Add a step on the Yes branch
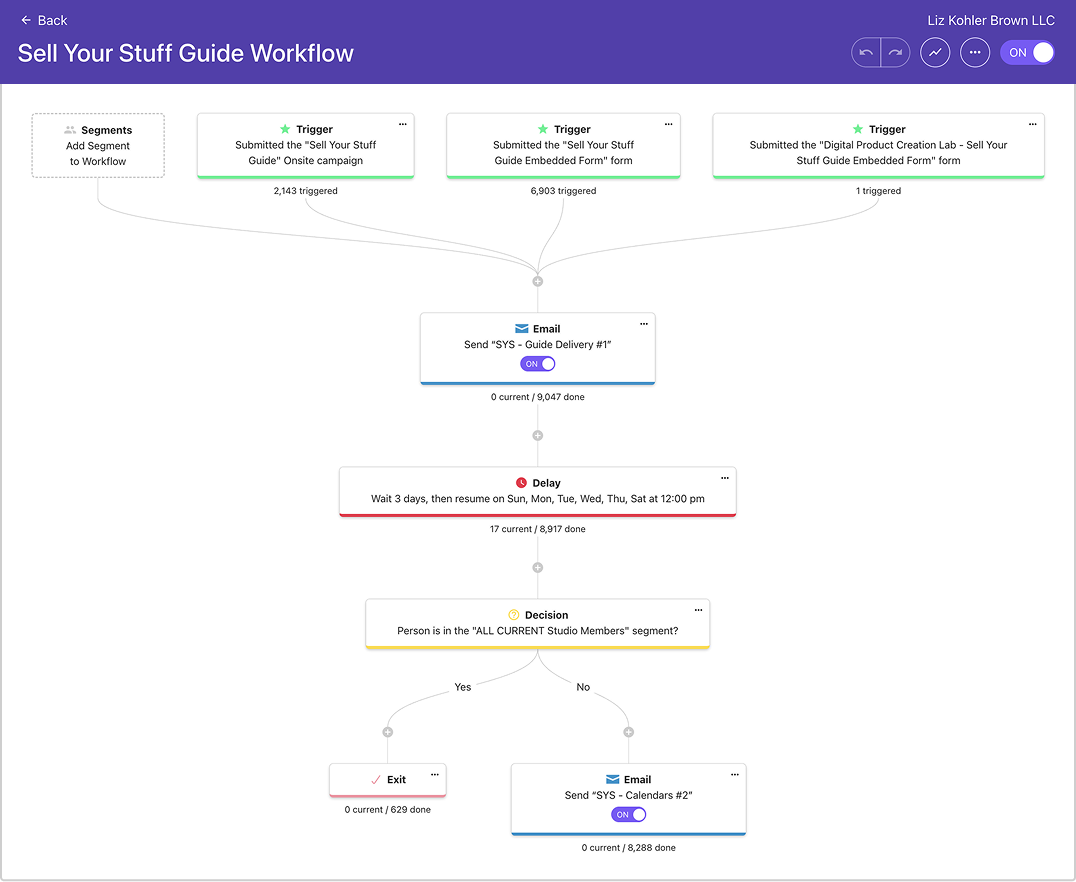The image size is (1076, 882). click(x=388, y=732)
